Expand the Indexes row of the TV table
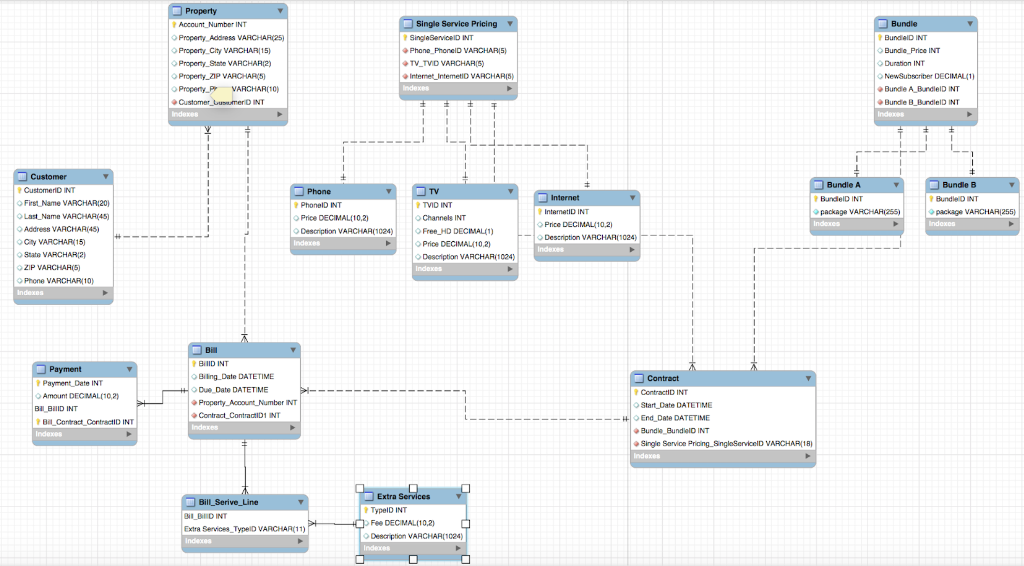 click(x=509, y=269)
